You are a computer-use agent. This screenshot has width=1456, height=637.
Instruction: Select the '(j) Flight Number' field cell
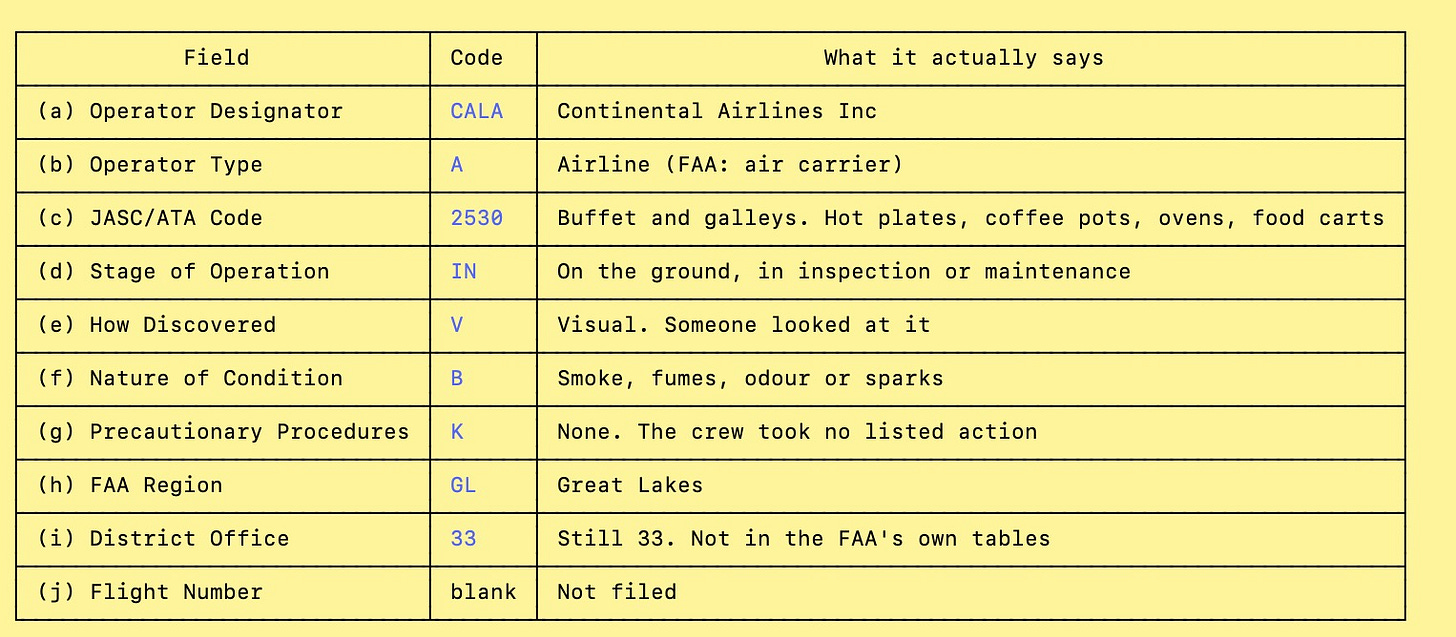click(223, 592)
